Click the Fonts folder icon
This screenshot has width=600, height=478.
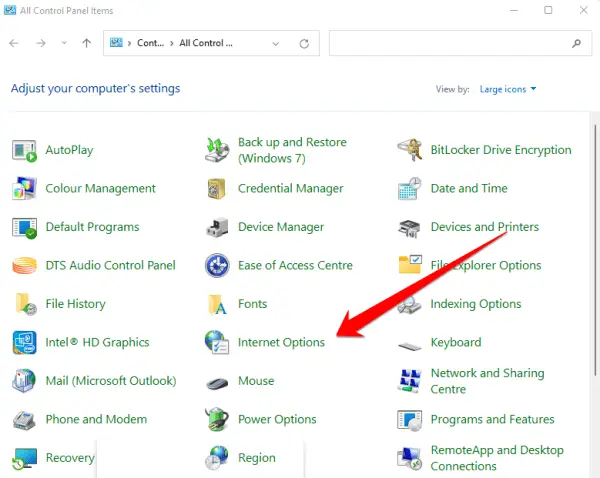(x=217, y=304)
